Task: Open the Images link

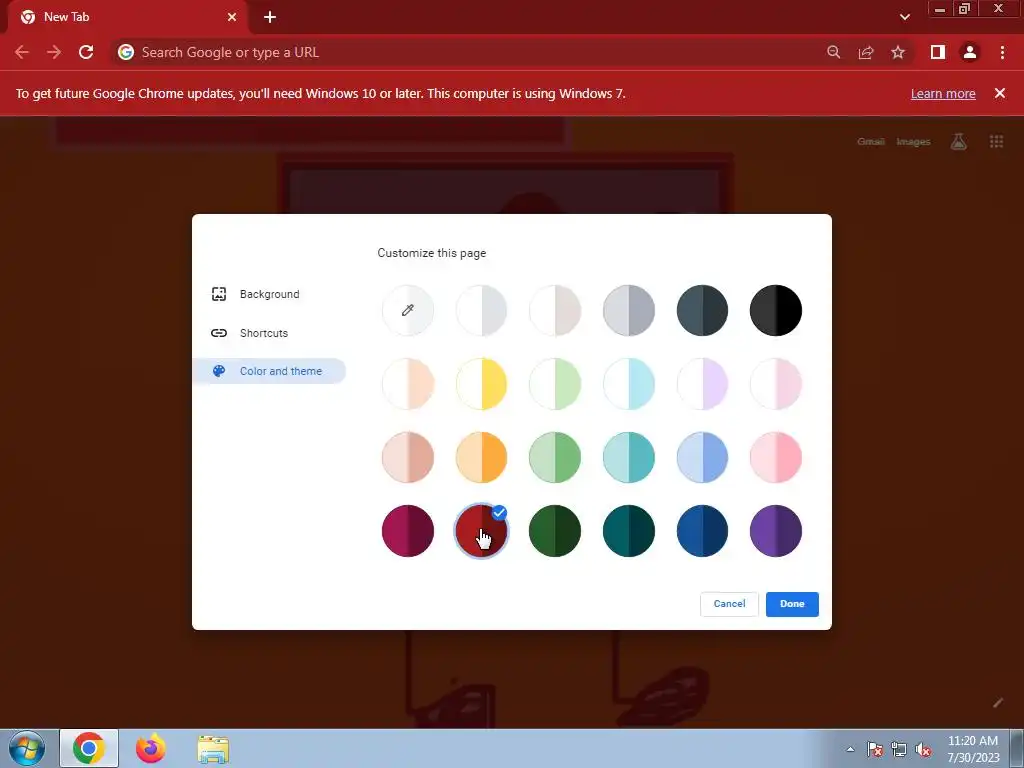Action: point(913,142)
